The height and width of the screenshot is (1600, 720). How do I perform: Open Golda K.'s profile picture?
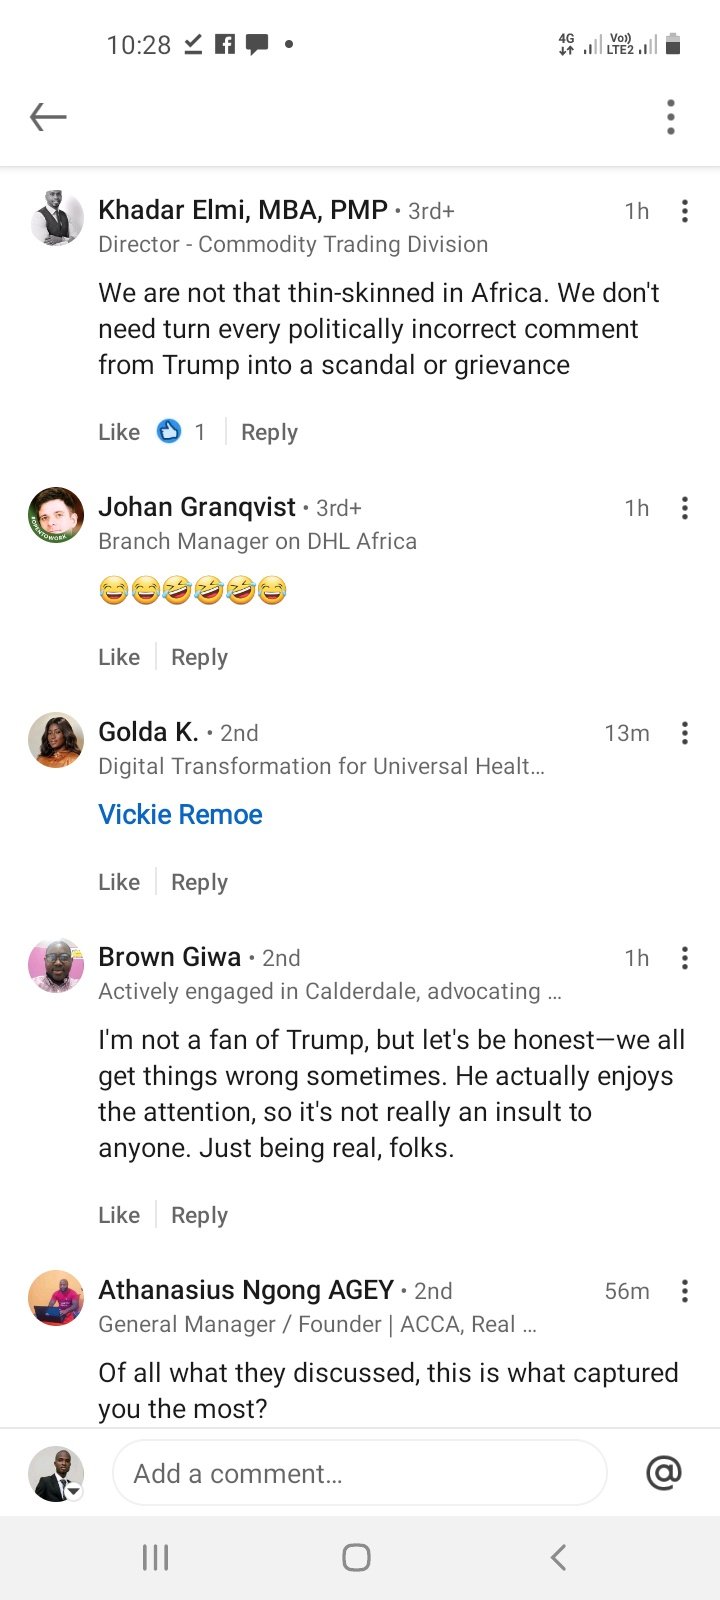click(x=56, y=740)
